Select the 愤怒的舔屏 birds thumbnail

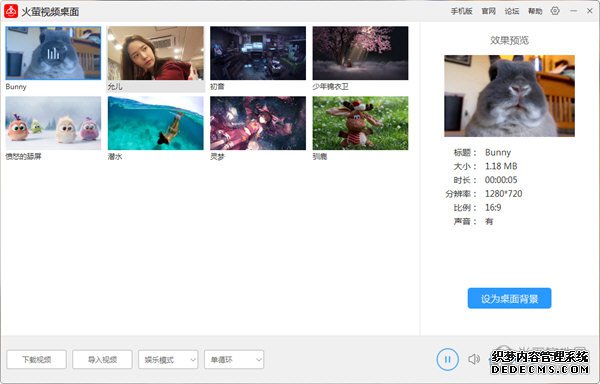click(53, 123)
